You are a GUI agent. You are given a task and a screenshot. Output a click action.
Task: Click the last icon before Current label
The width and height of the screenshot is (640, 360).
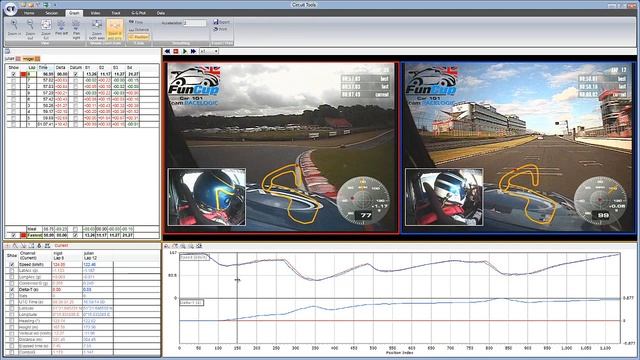[47, 246]
